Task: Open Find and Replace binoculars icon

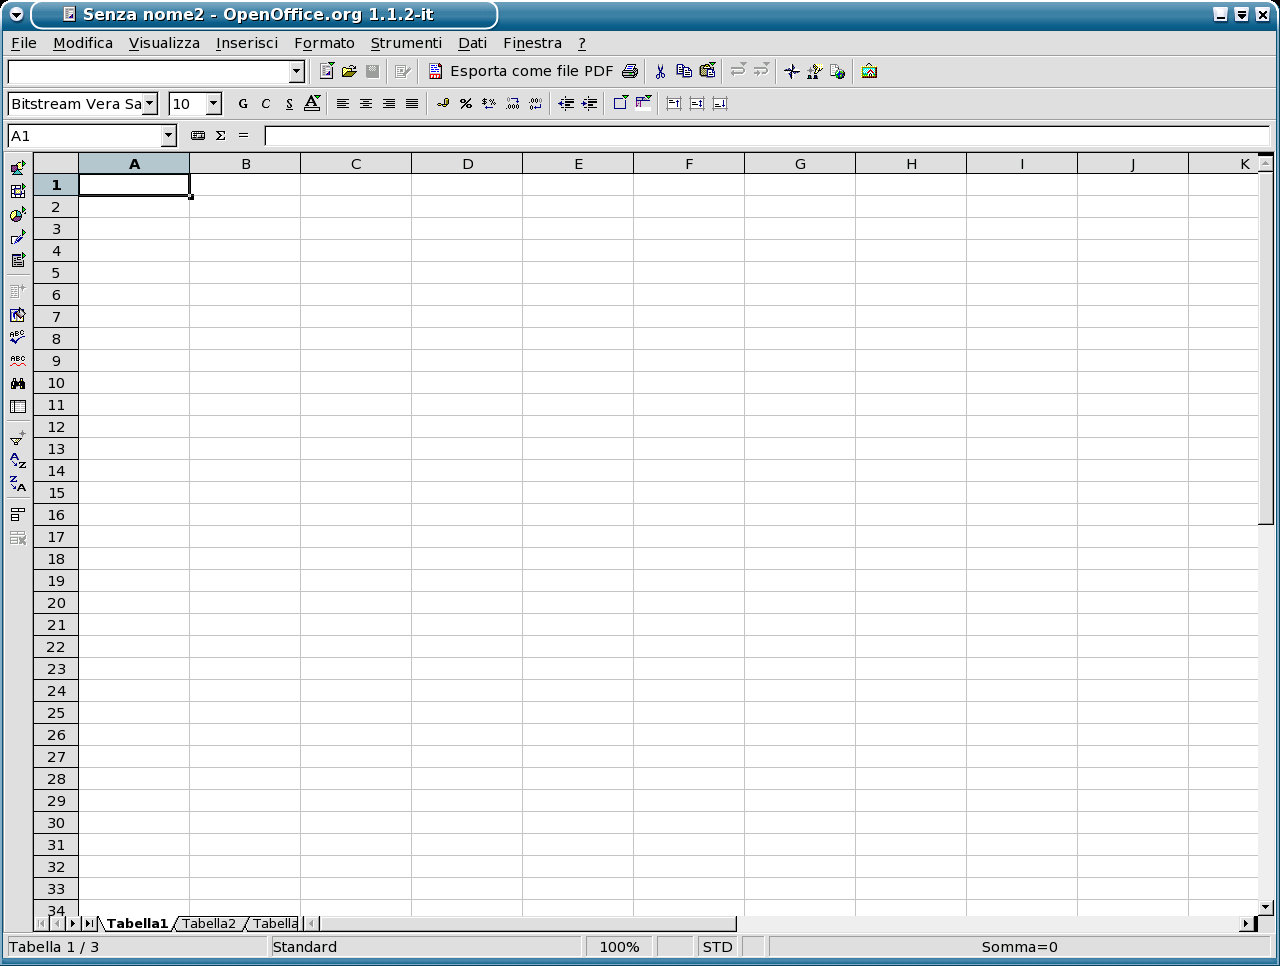Action: pyautogui.click(x=18, y=383)
